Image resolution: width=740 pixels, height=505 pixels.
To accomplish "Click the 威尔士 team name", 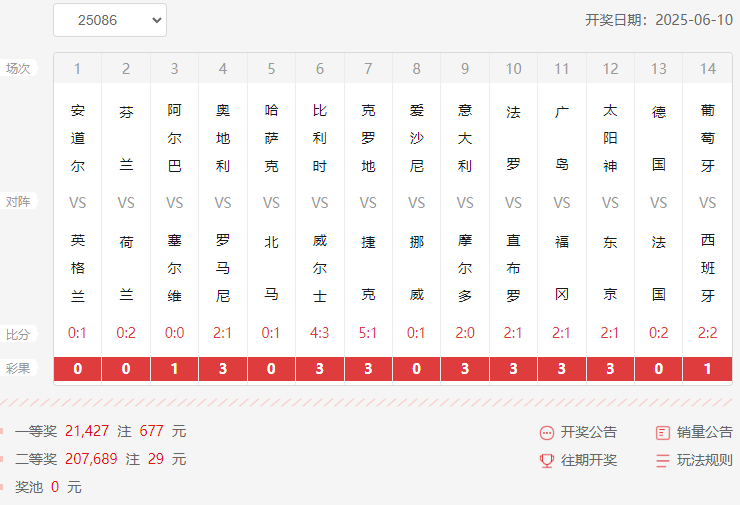I will pos(320,268).
